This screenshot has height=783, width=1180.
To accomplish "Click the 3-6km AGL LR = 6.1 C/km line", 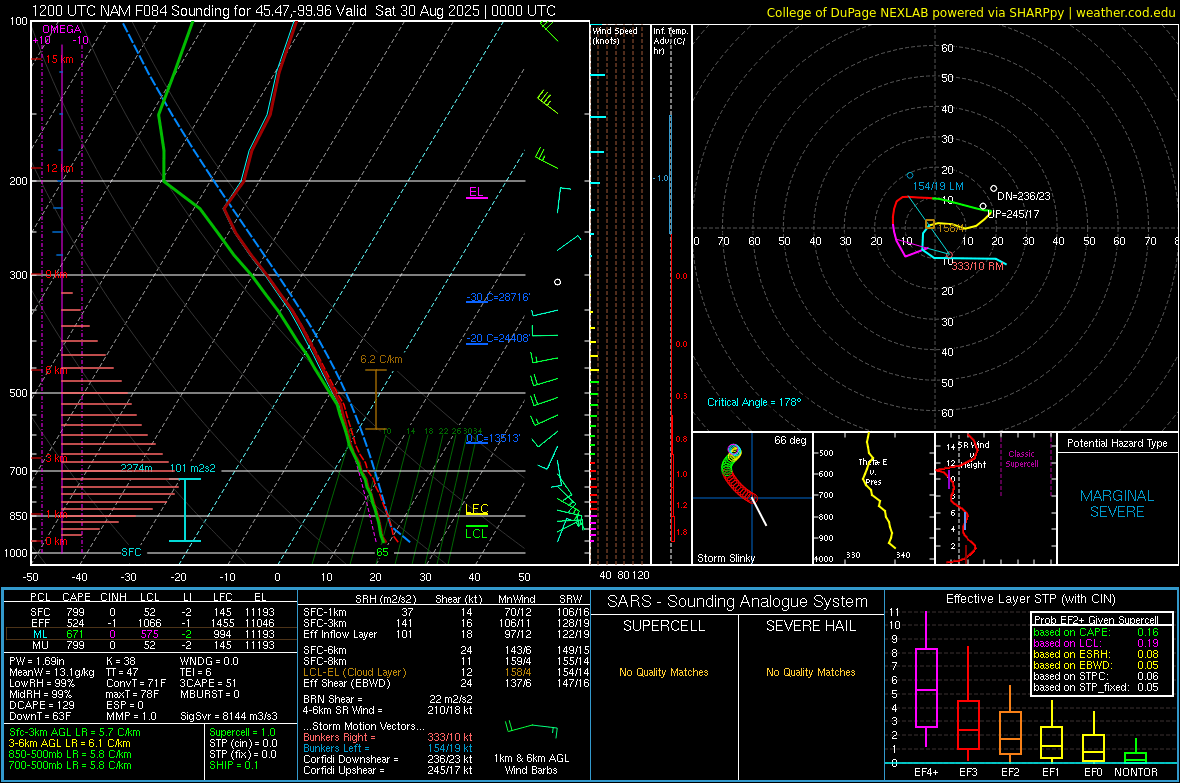I will click(x=69, y=743).
